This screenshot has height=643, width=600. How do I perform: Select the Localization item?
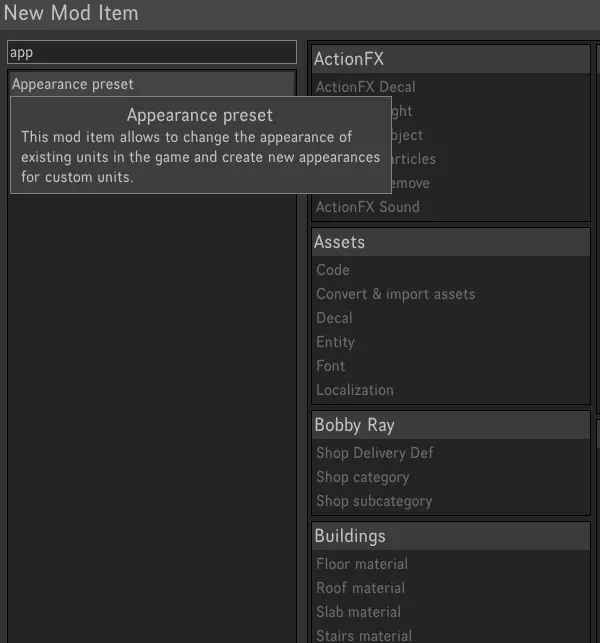tap(355, 390)
